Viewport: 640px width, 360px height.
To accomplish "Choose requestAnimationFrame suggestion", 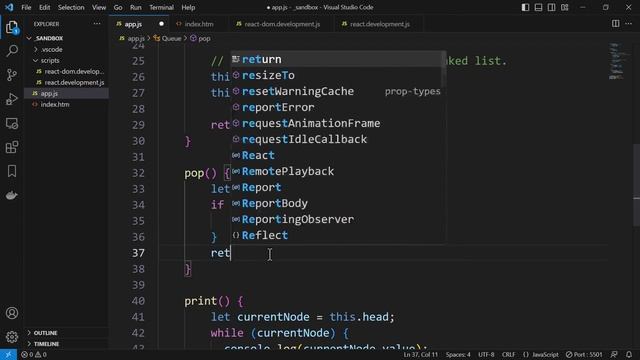I will tap(338, 123).
